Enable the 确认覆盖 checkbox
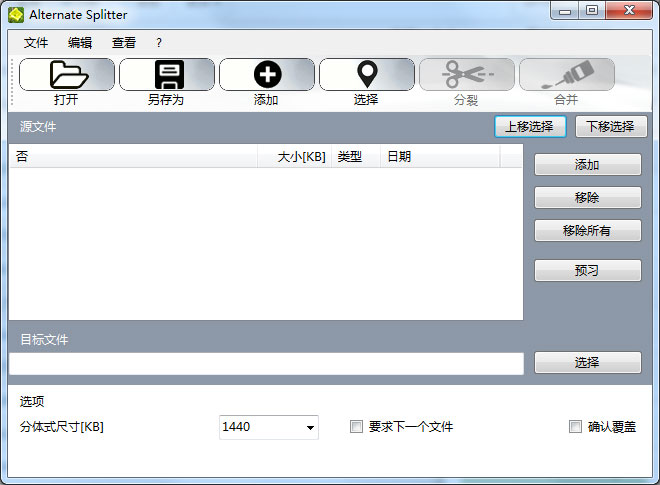 point(575,426)
